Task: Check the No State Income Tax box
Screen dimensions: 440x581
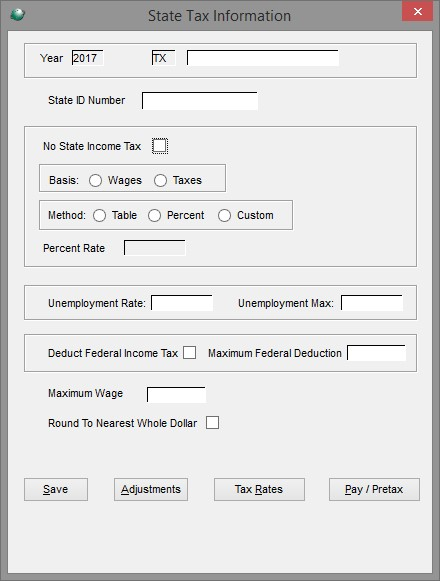Action: pos(160,146)
